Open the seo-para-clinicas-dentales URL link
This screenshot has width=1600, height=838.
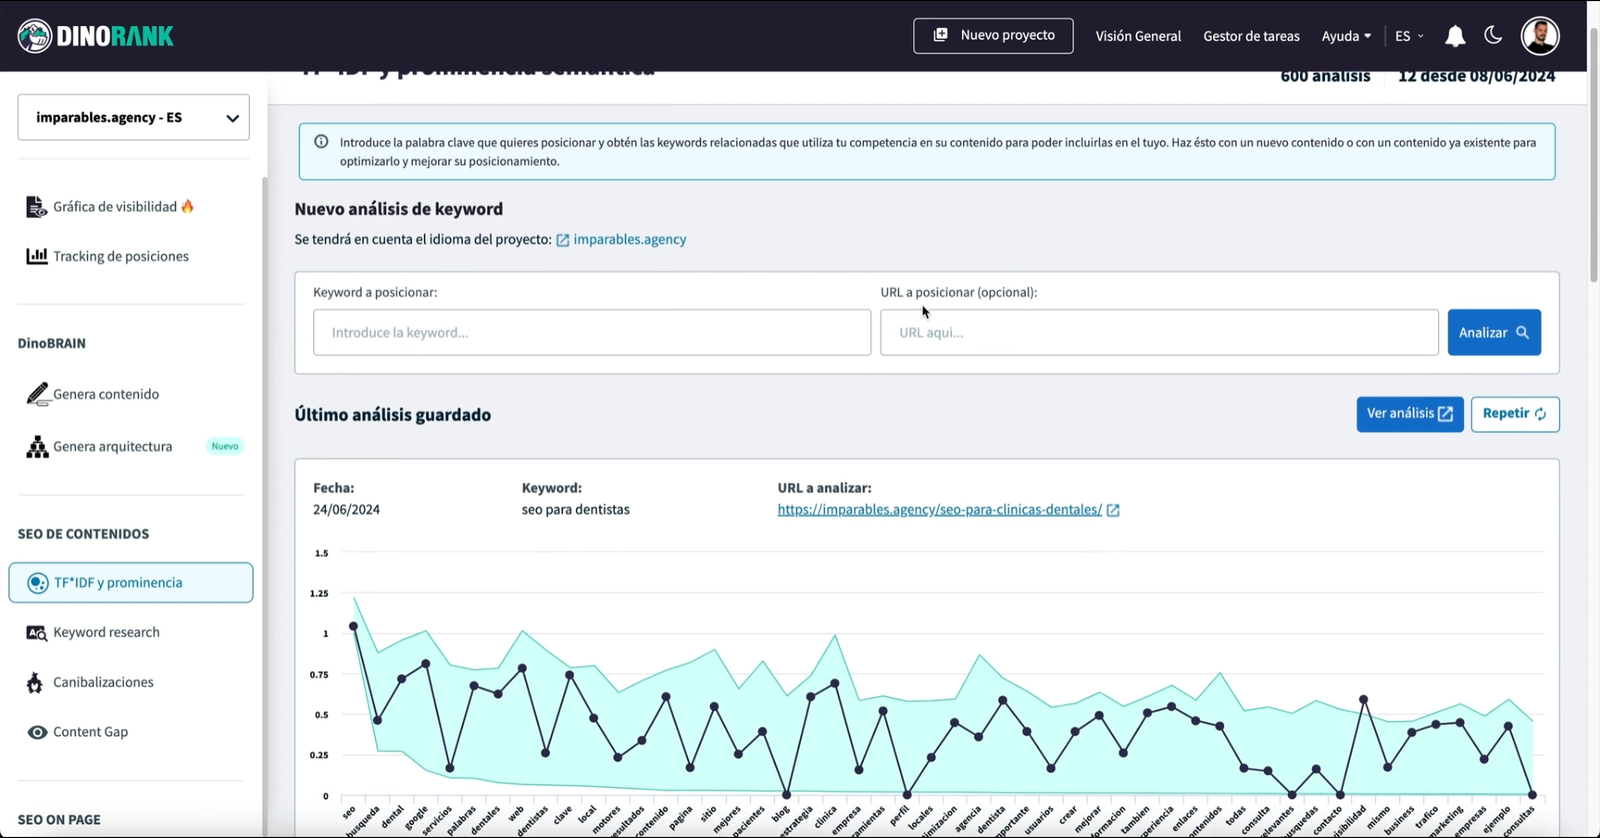click(939, 510)
